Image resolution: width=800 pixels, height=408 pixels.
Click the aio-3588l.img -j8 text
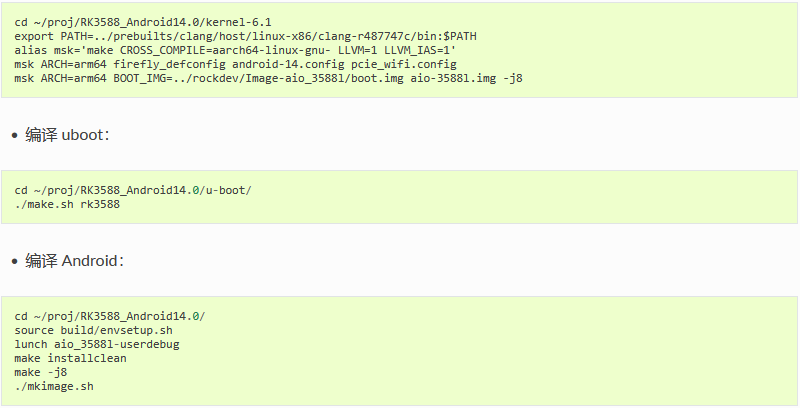click(466, 79)
